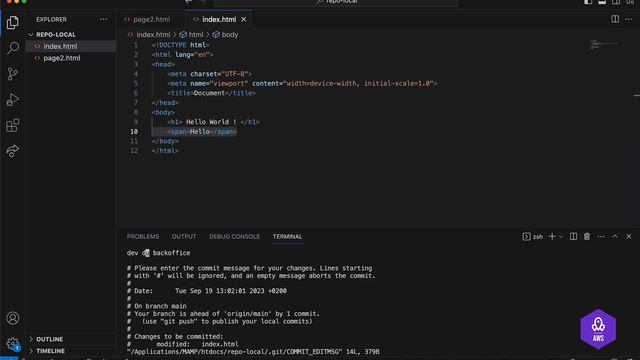Close the index.html editor tab
The image size is (640, 360).
(x=244, y=20)
